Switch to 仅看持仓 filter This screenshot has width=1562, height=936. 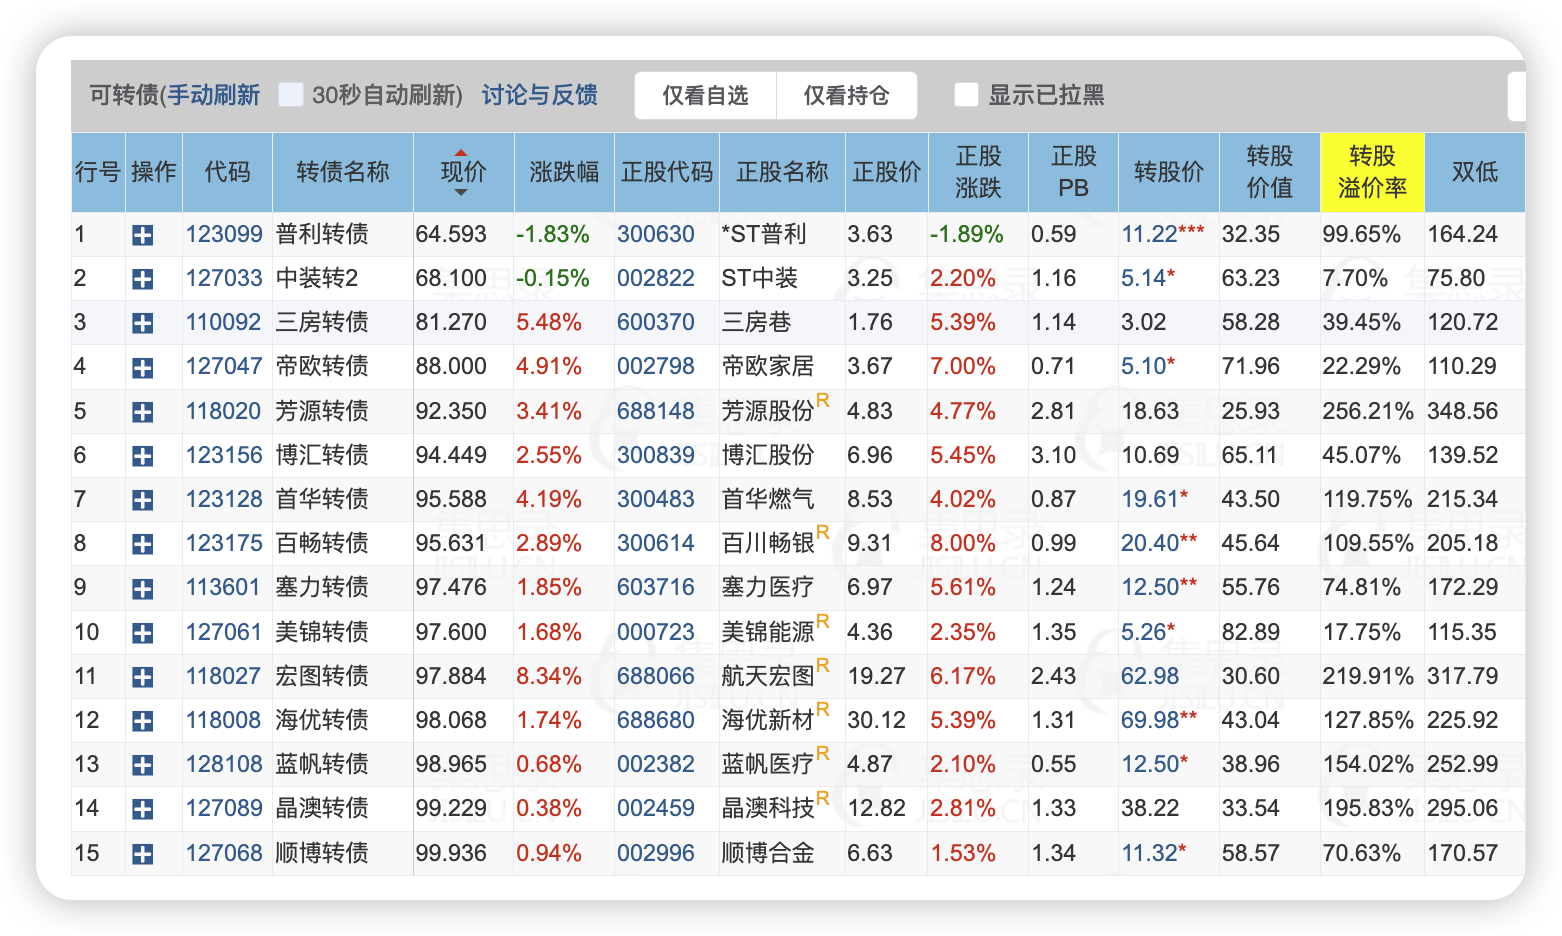point(847,95)
